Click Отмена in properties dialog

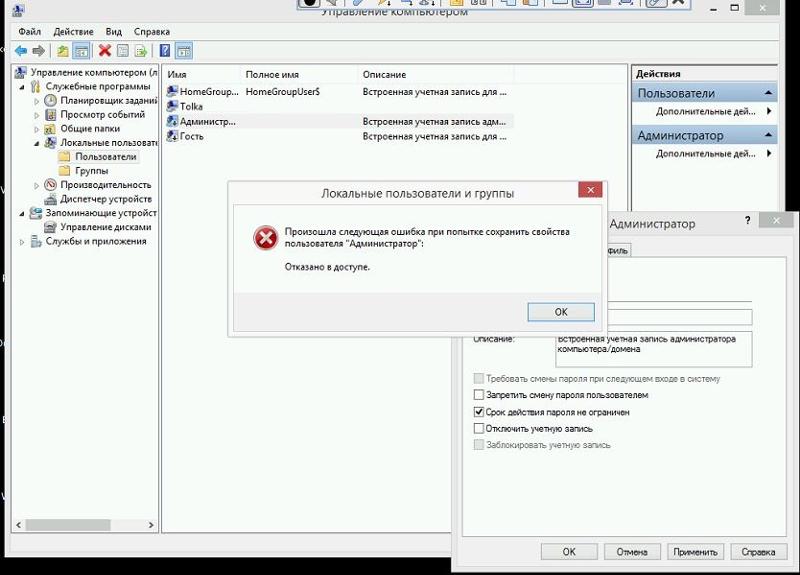pyautogui.click(x=632, y=552)
